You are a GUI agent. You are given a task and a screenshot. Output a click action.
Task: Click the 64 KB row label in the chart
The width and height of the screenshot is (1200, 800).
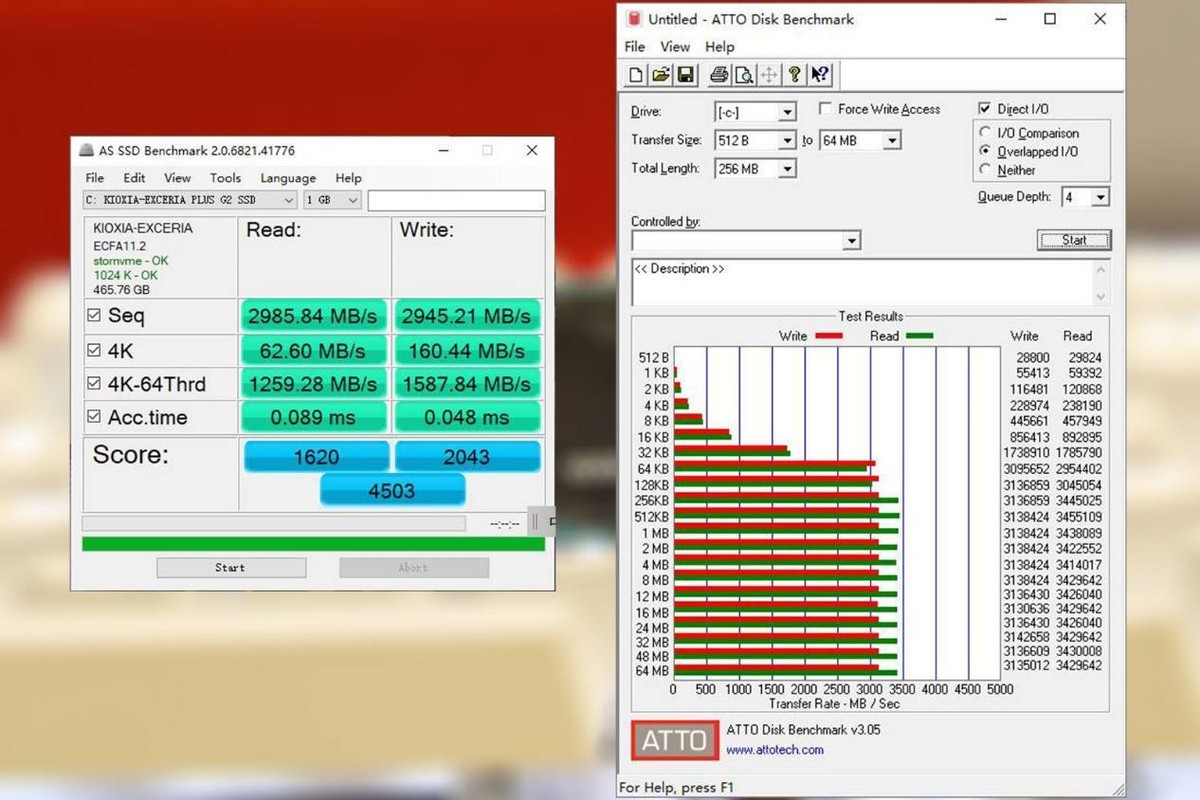[x=652, y=469]
